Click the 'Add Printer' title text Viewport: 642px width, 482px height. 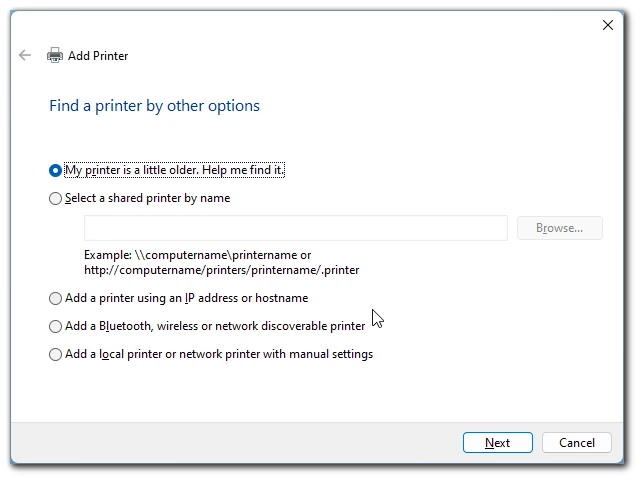click(x=98, y=56)
